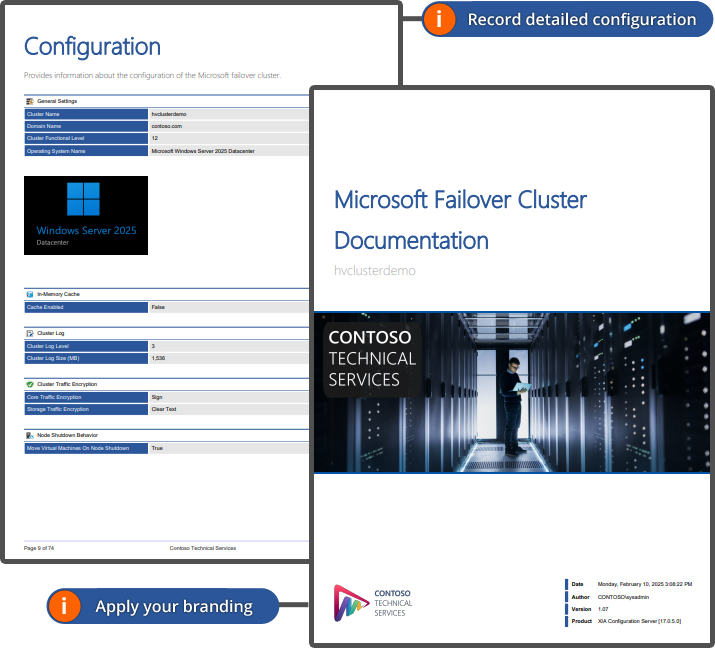Click the General Settings section icon

tap(30, 101)
